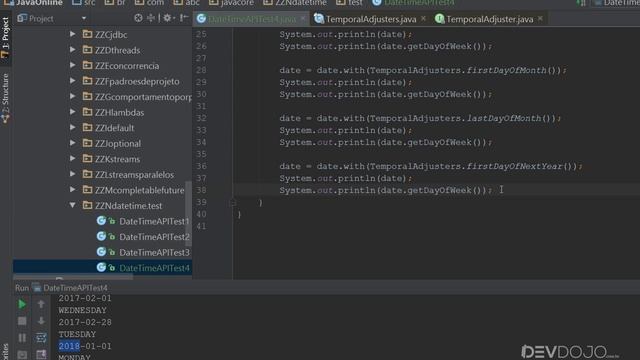Click com breadcrumb in navigation bar
This screenshot has height=360, width=640.
149,3
